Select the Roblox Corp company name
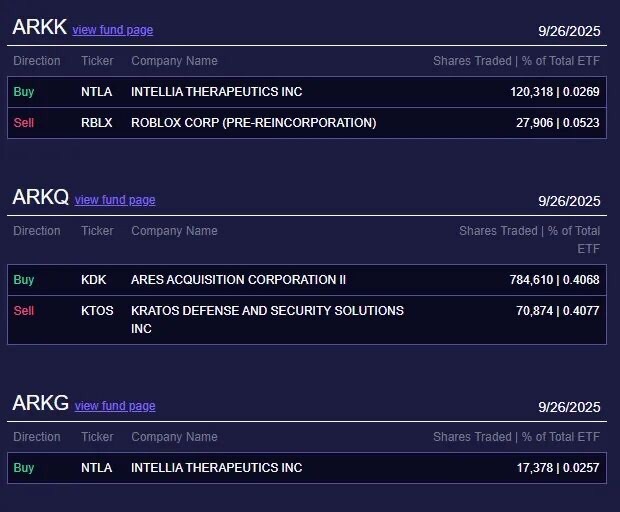The width and height of the screenshot is (620, 512). (253, 123)
